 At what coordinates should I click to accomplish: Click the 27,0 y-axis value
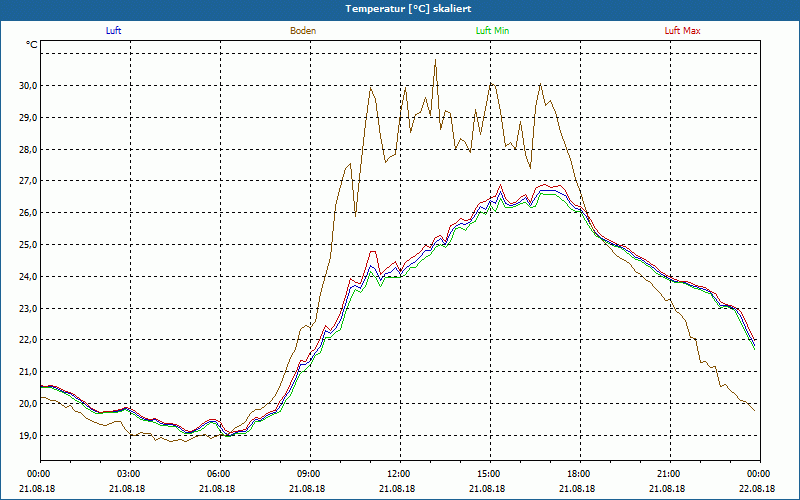(x=29, y=181)
